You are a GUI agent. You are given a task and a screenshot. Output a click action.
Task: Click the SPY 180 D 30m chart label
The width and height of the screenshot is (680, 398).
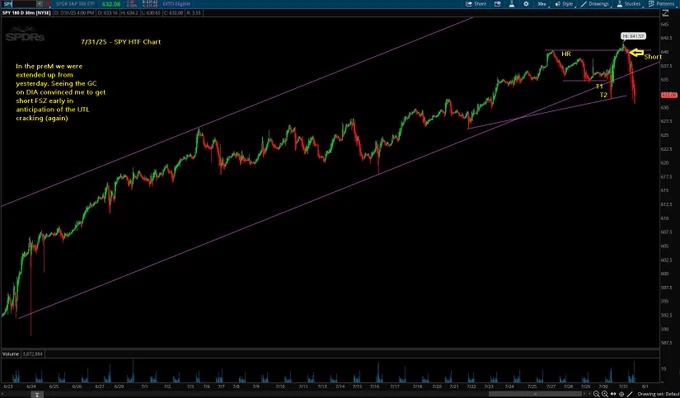point(26,13)
